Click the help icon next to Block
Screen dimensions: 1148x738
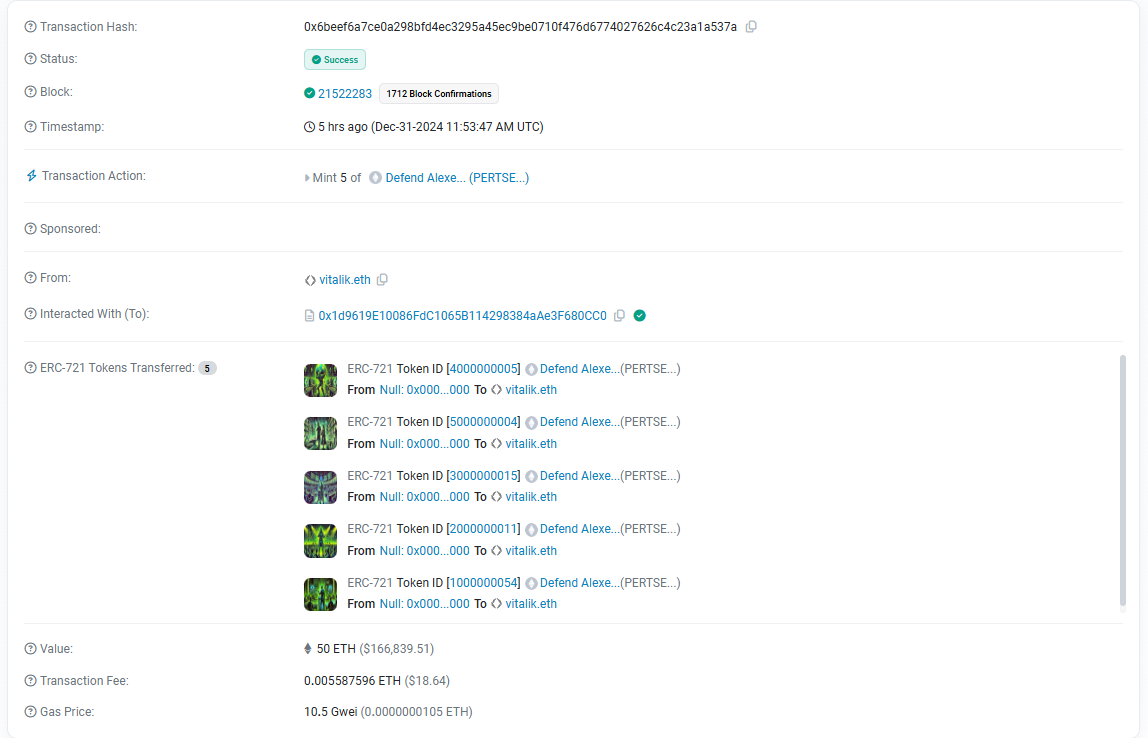[30, 92]
